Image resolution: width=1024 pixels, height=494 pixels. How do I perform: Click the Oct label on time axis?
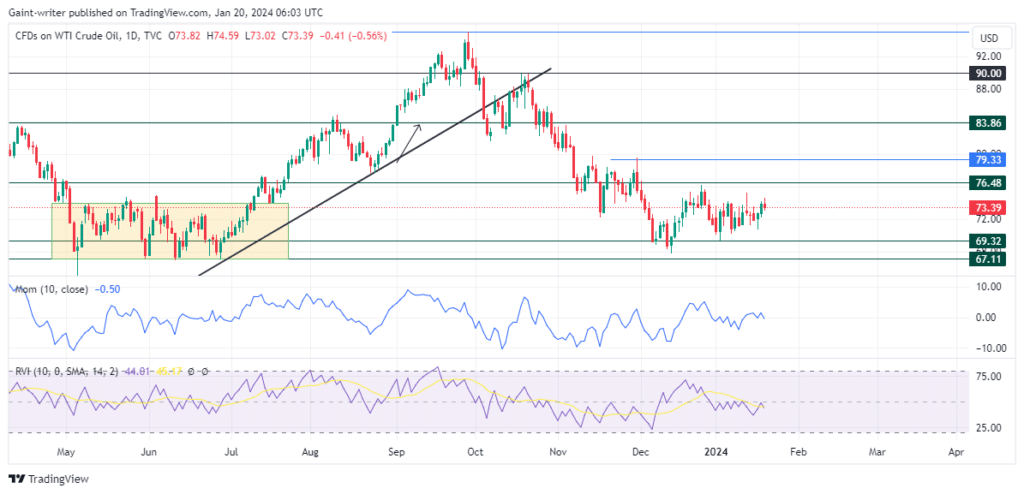[x=477, y=452]
